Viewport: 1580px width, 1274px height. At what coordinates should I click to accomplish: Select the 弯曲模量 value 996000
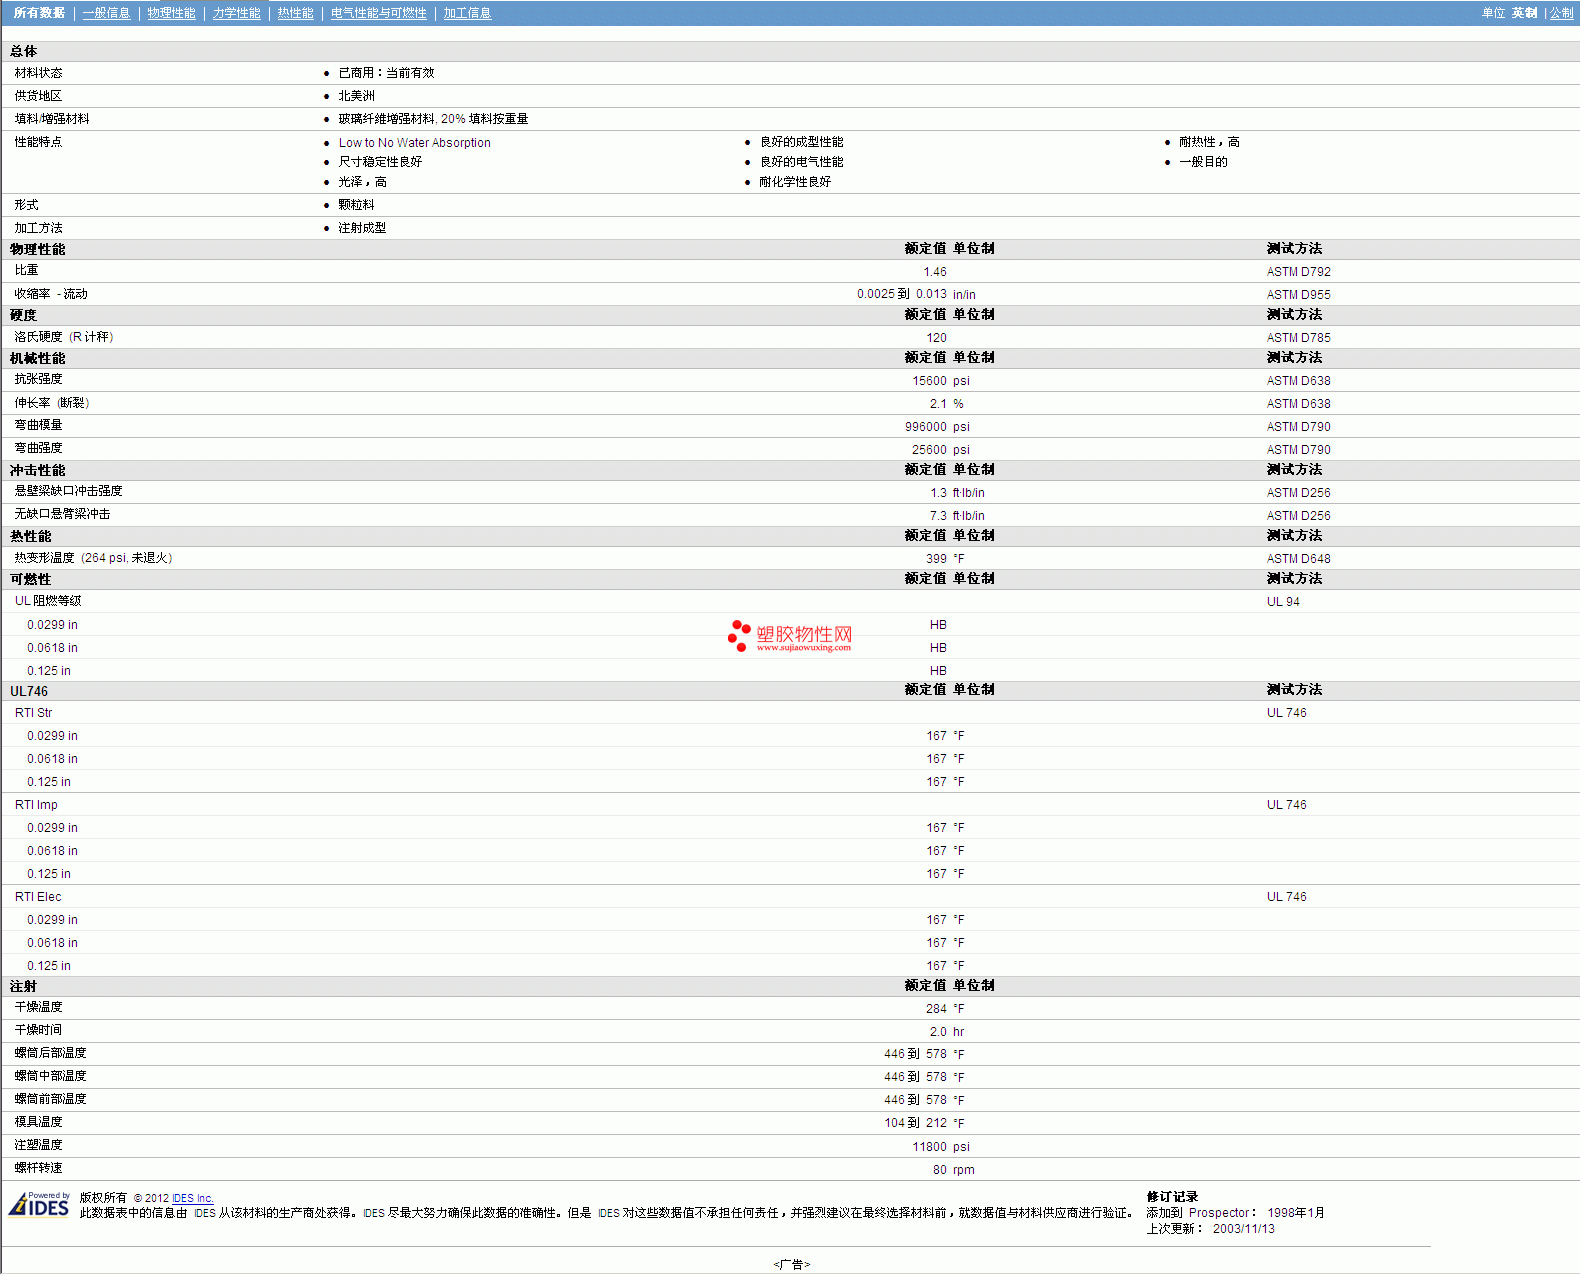click(x=926, y=427)
